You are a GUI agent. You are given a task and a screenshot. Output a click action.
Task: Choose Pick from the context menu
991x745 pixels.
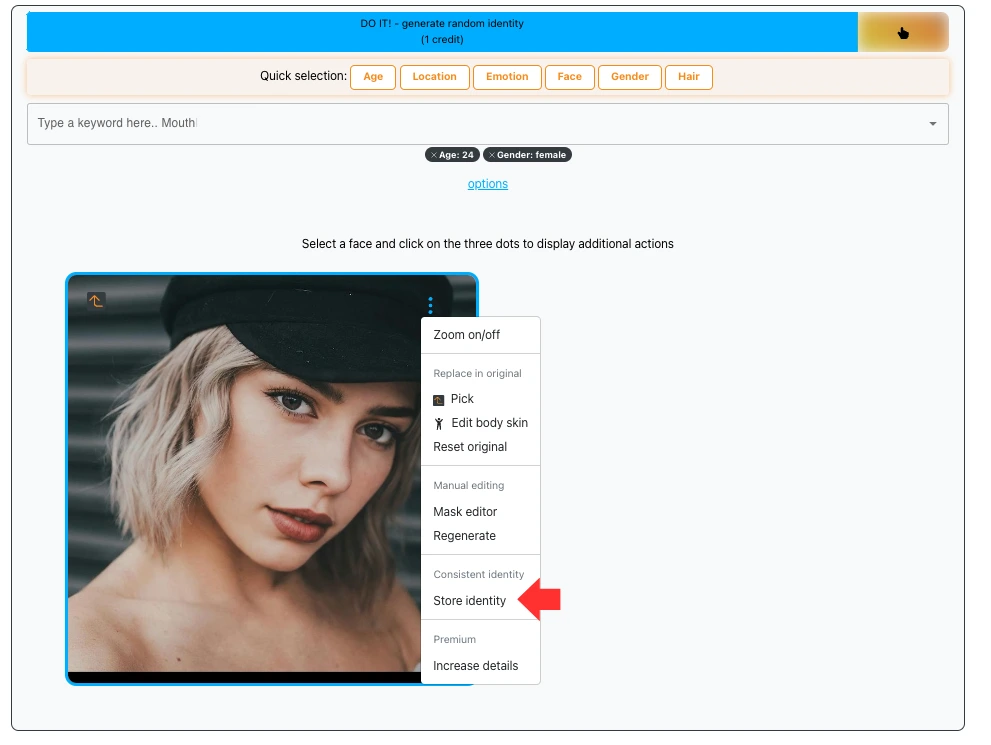click(x=461, y=399)
